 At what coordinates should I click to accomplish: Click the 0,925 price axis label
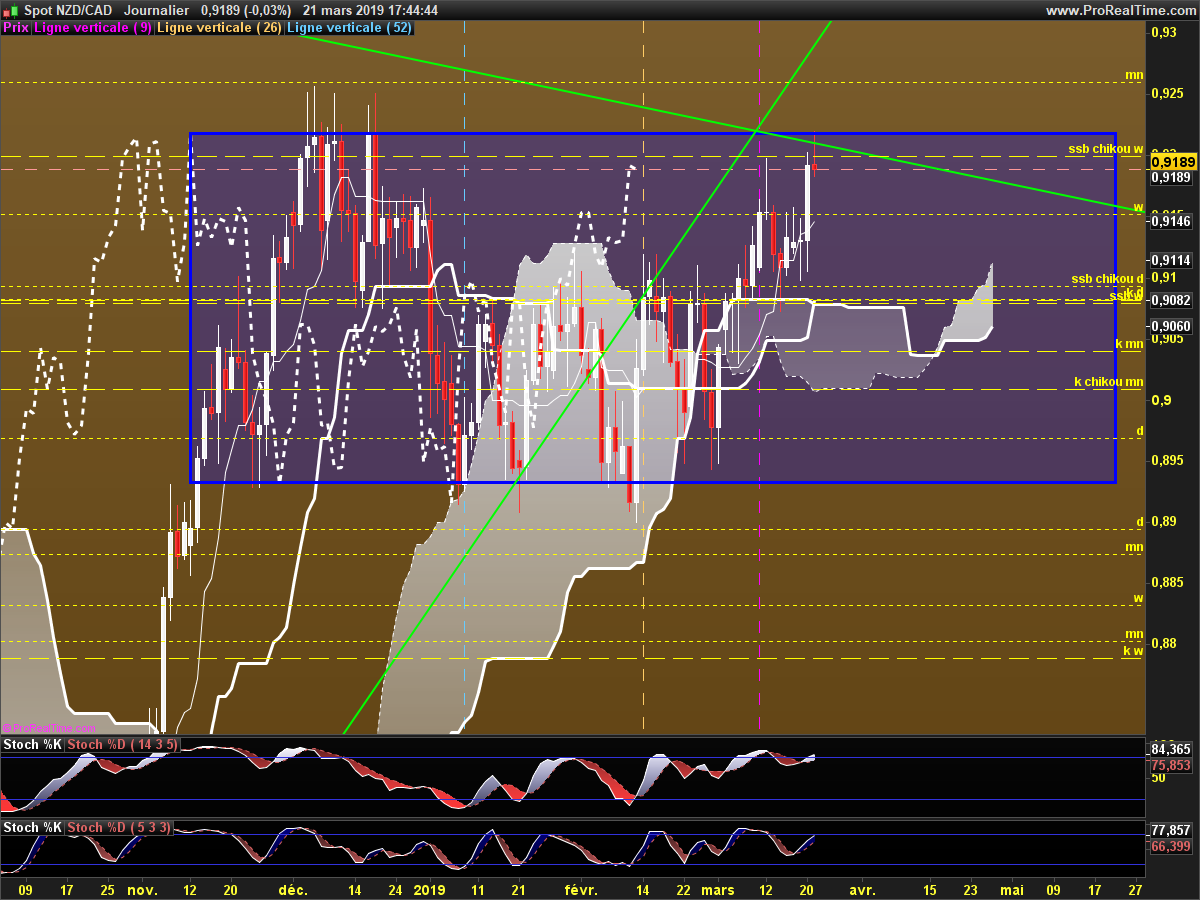pos(1168,94)
